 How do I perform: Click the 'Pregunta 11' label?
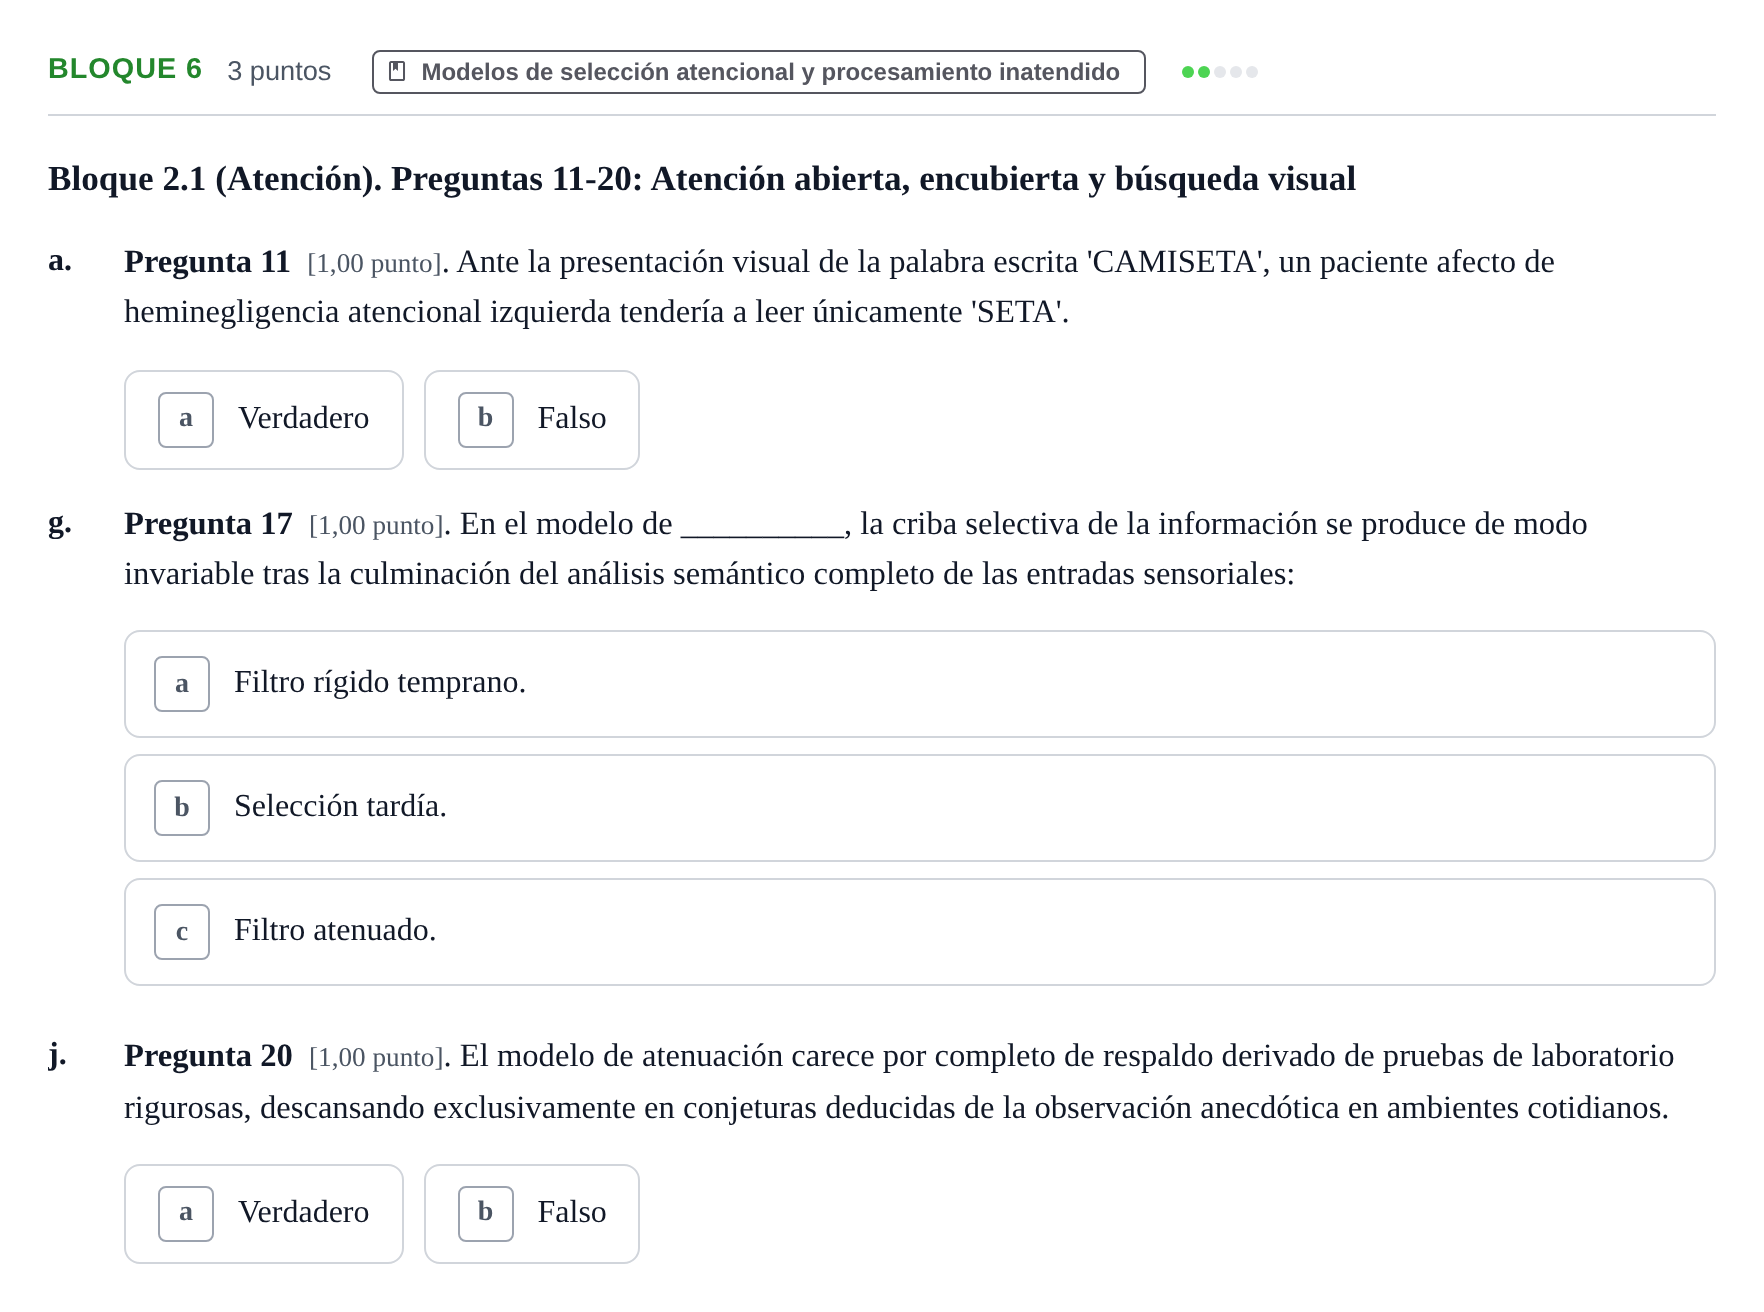coord(207,262)
